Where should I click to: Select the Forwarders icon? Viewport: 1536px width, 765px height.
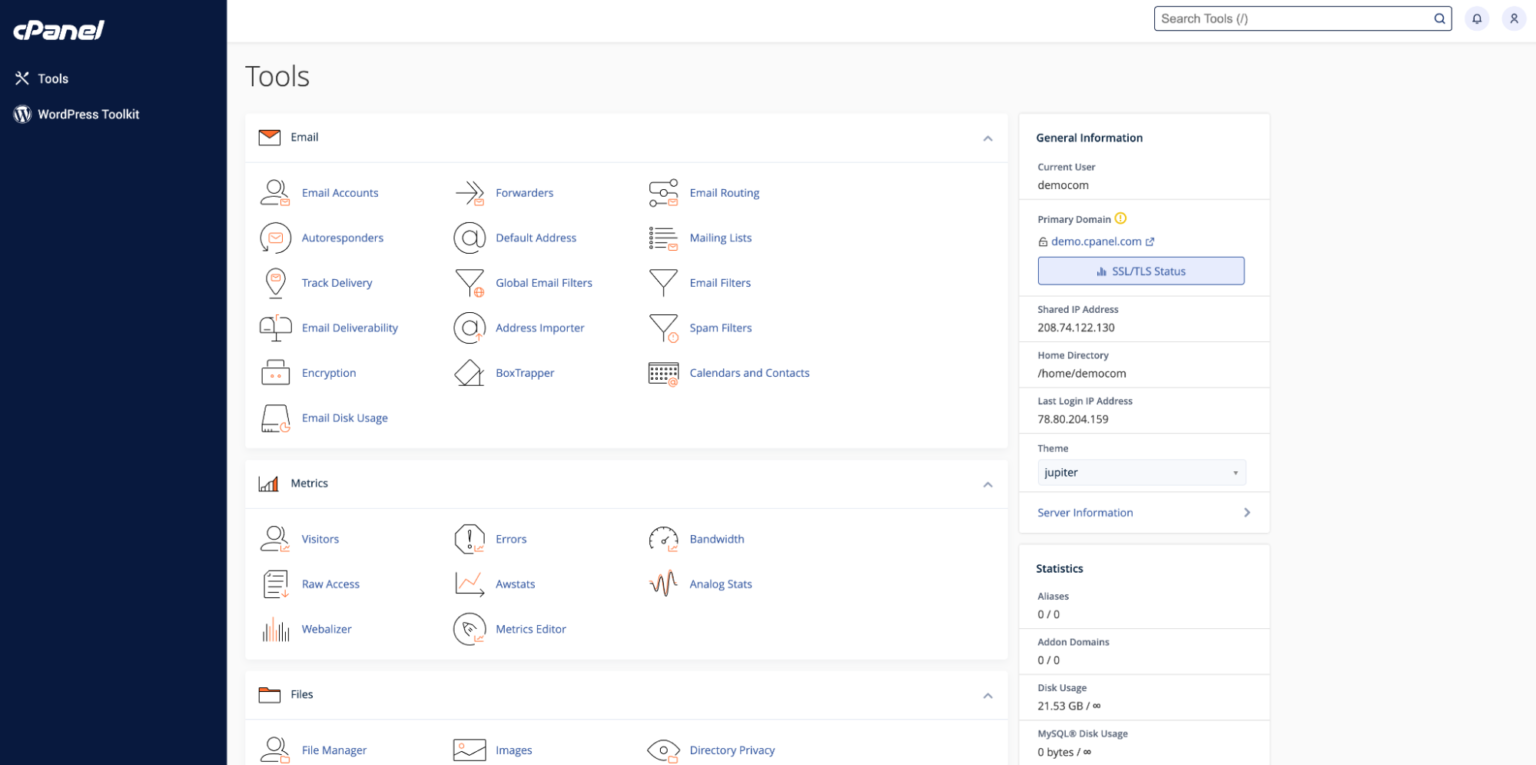469,192
